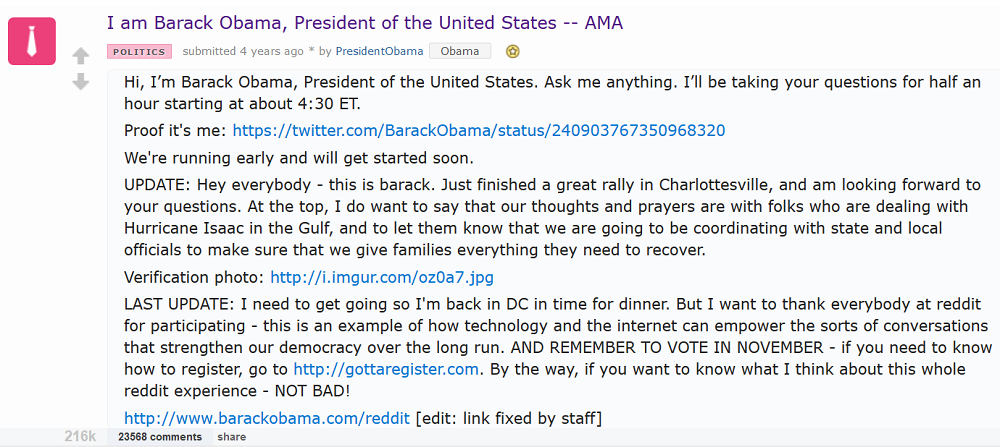Open the imgur verification photo link
The height and width of the screenshot is (447, 1000).
(x=382, y=277)
